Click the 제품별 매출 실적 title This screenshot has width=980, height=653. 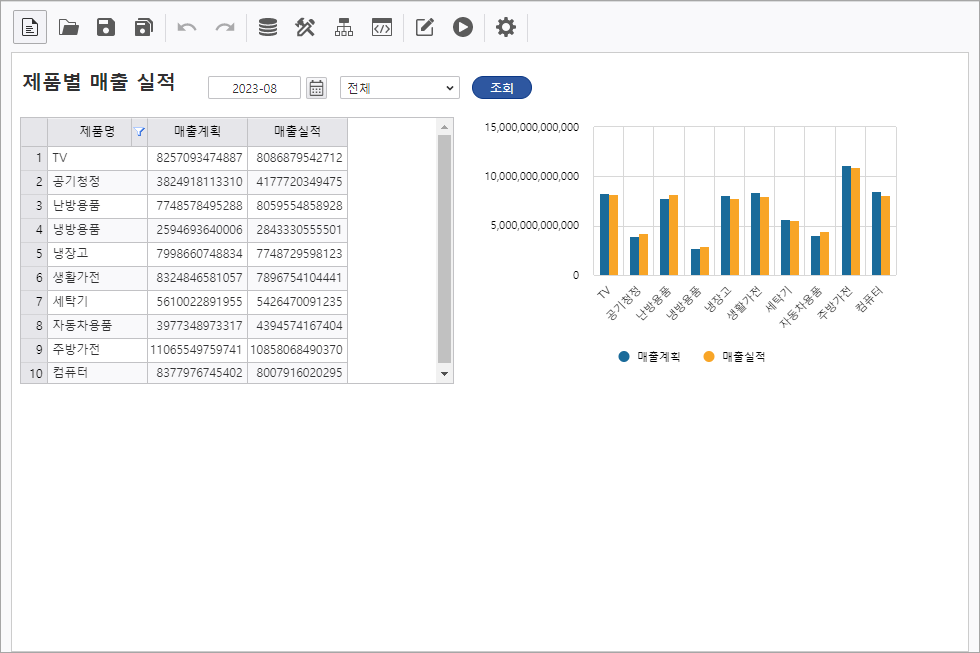click(x=99, y=82)
